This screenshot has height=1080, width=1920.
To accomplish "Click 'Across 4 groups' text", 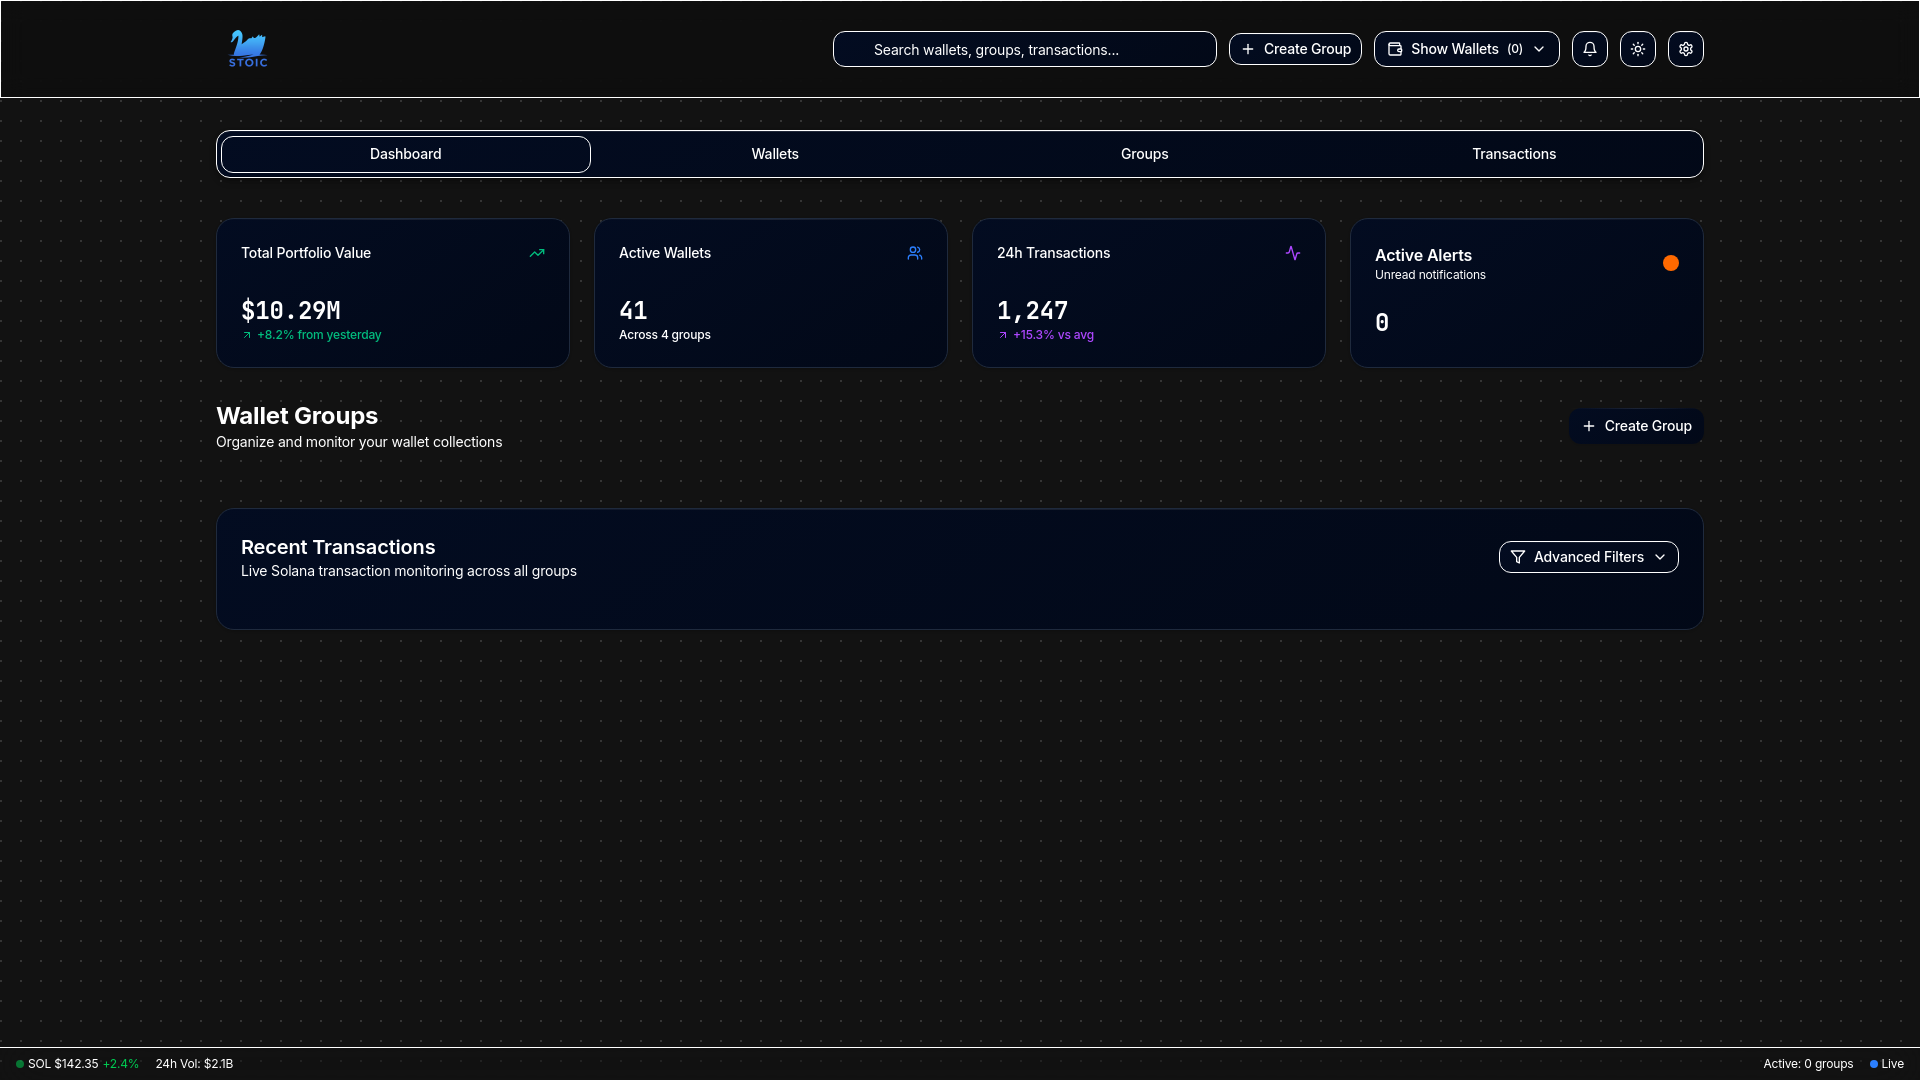I will point(664,335).
